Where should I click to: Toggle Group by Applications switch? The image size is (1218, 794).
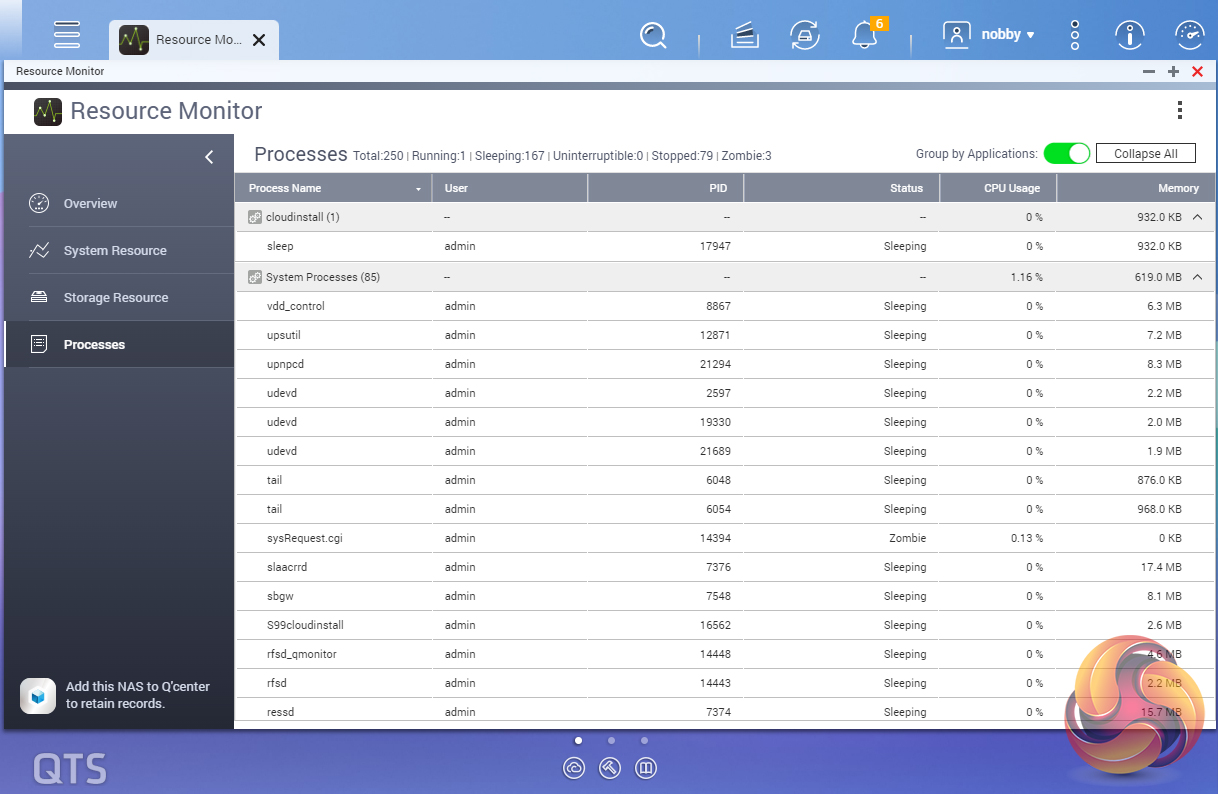[1066, 154]
